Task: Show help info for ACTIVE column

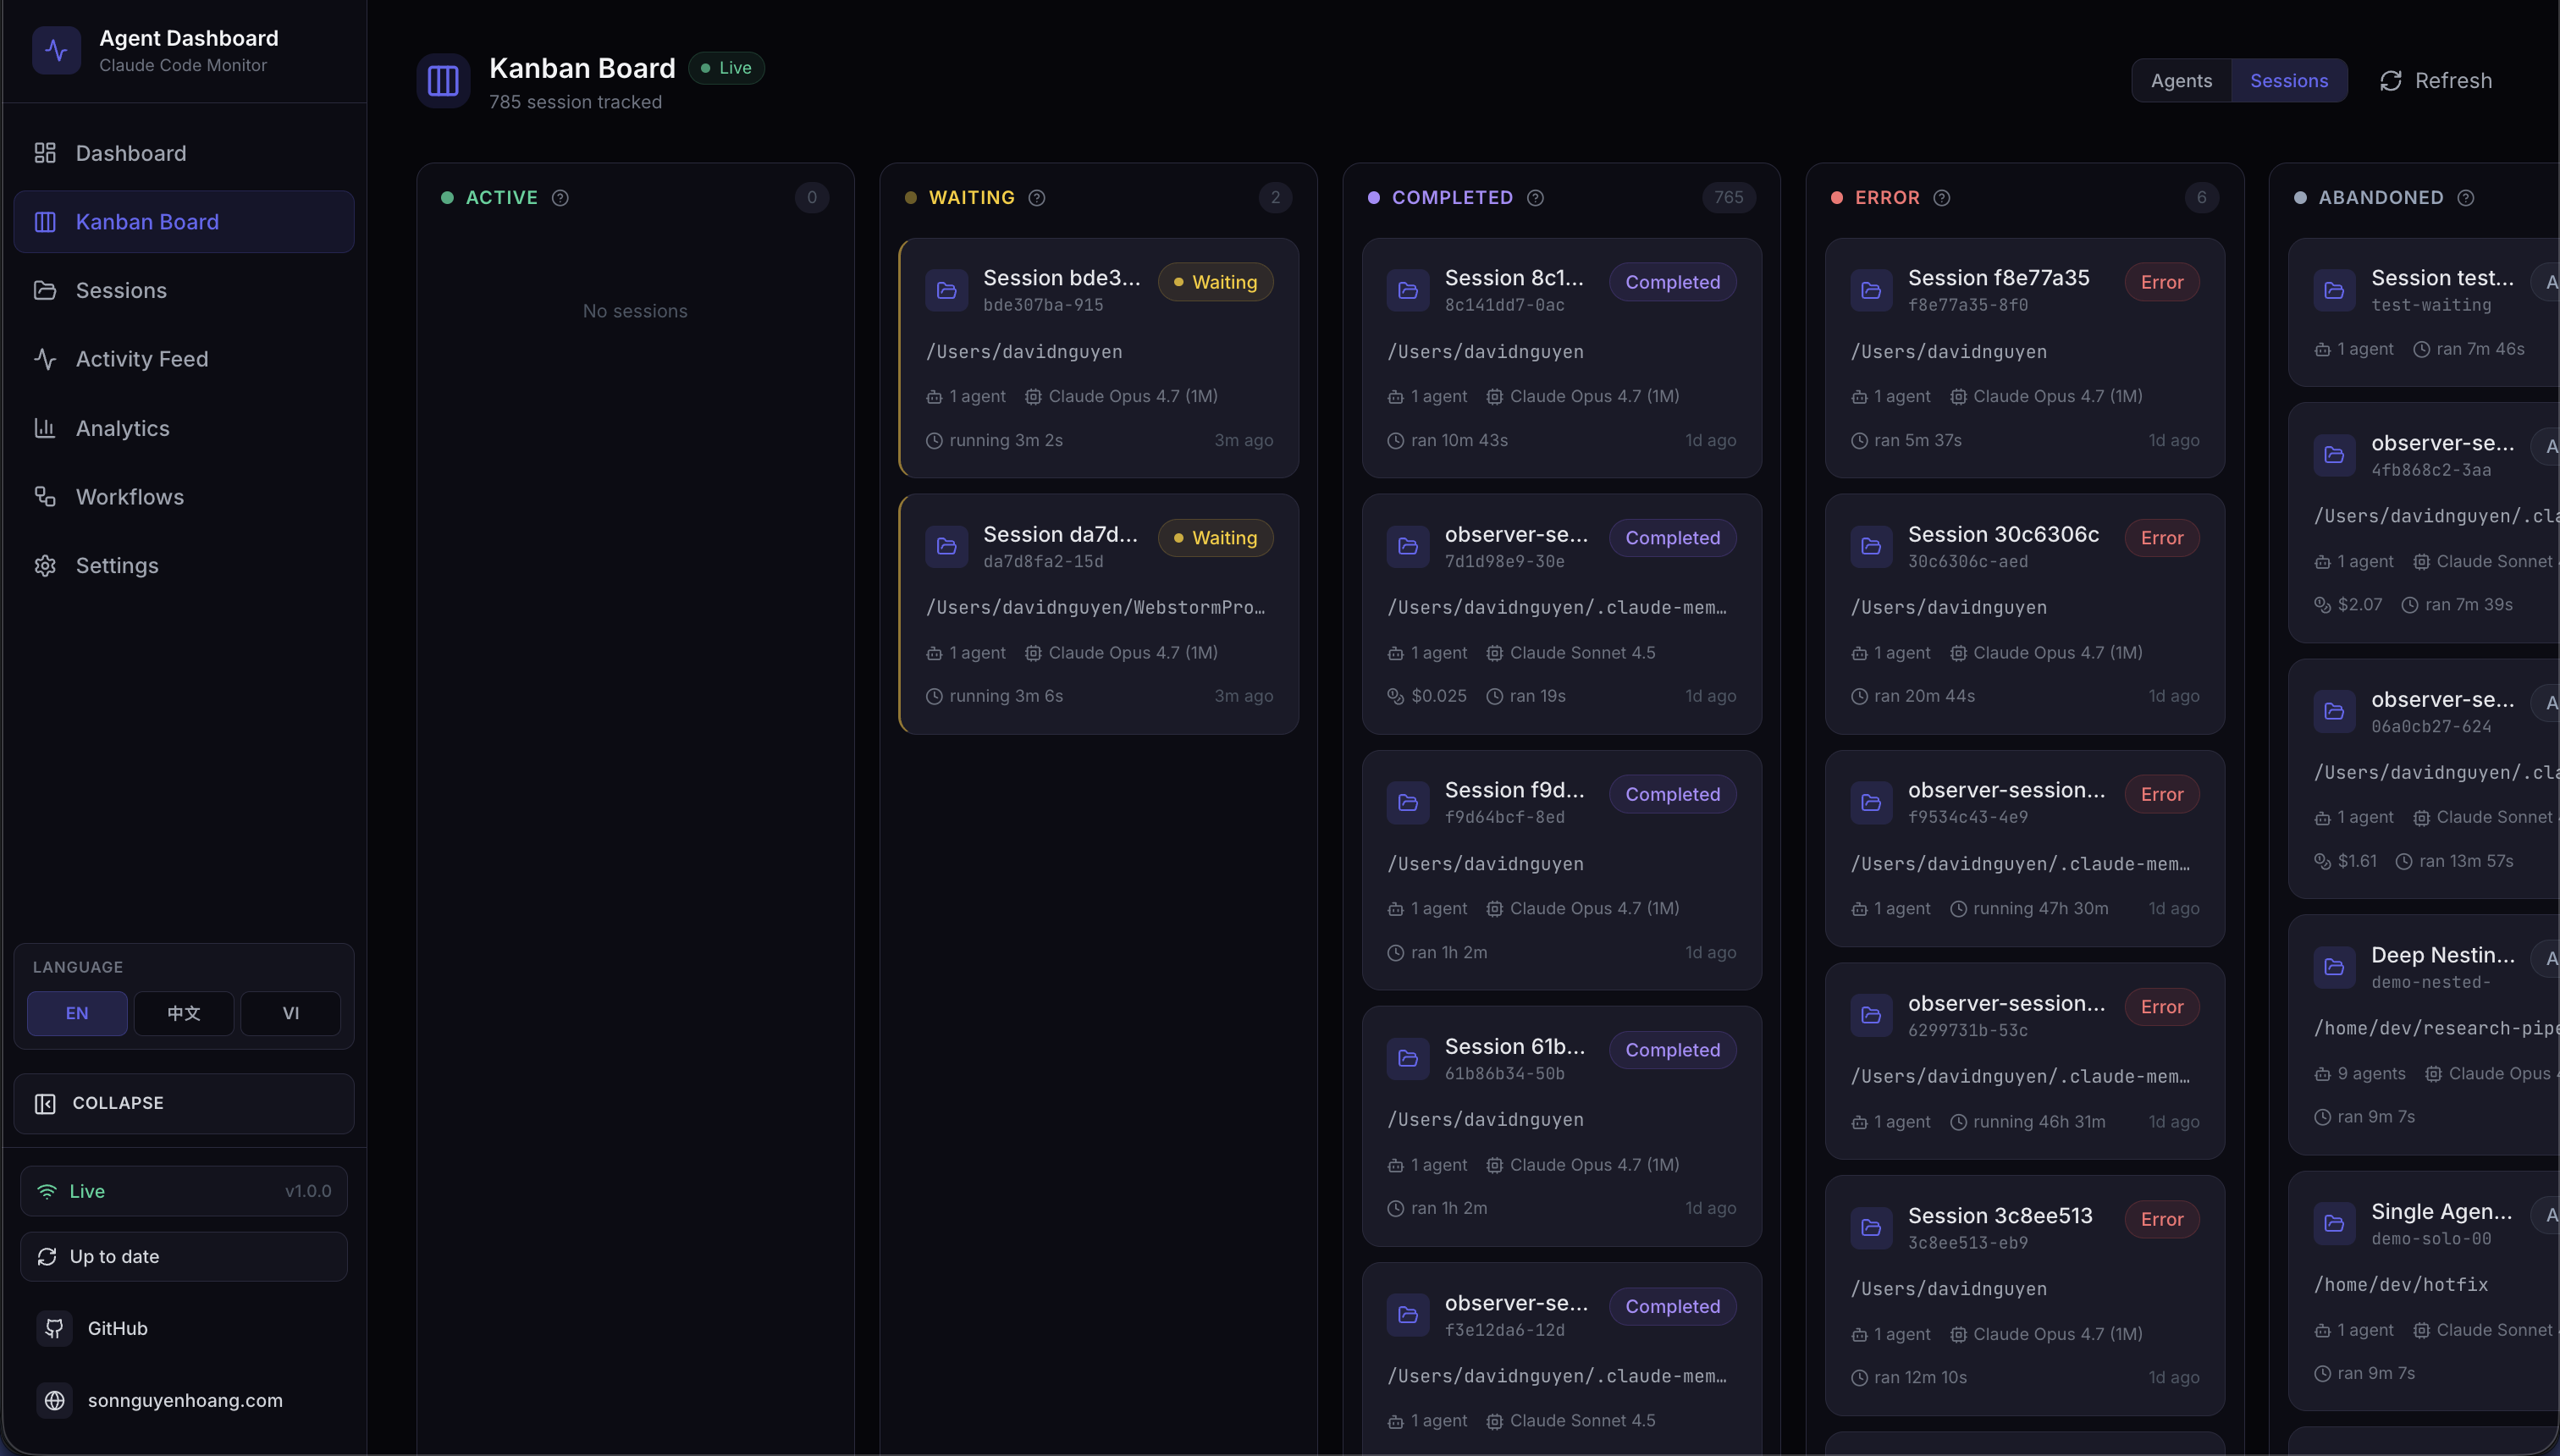Action: click(x=560, y=198)
